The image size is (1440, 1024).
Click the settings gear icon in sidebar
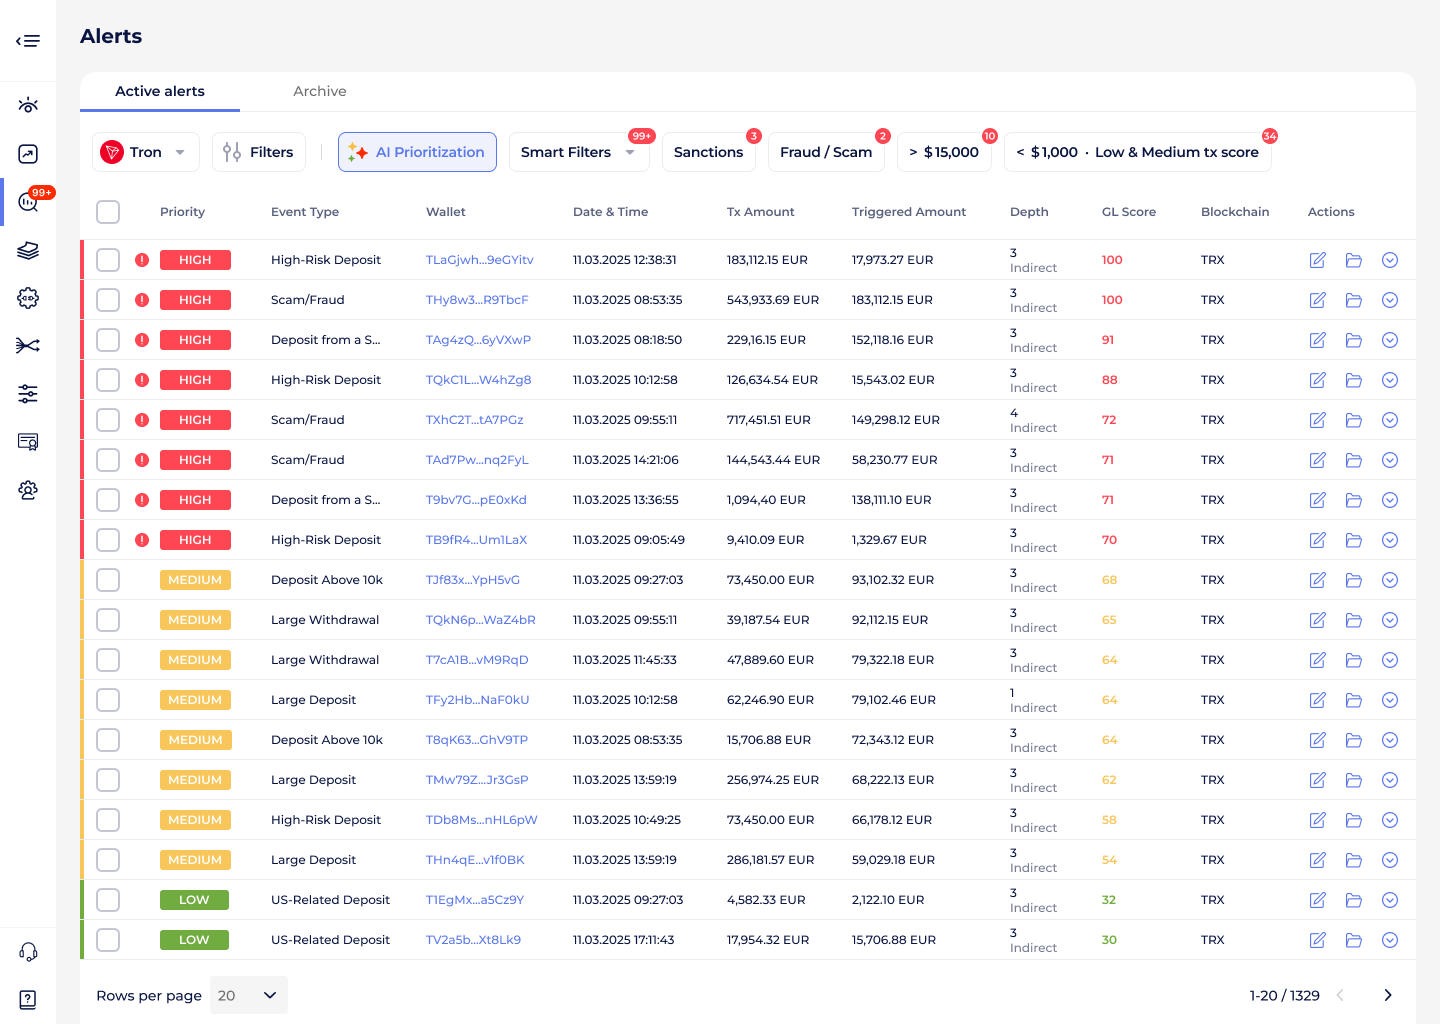[27, 298]
